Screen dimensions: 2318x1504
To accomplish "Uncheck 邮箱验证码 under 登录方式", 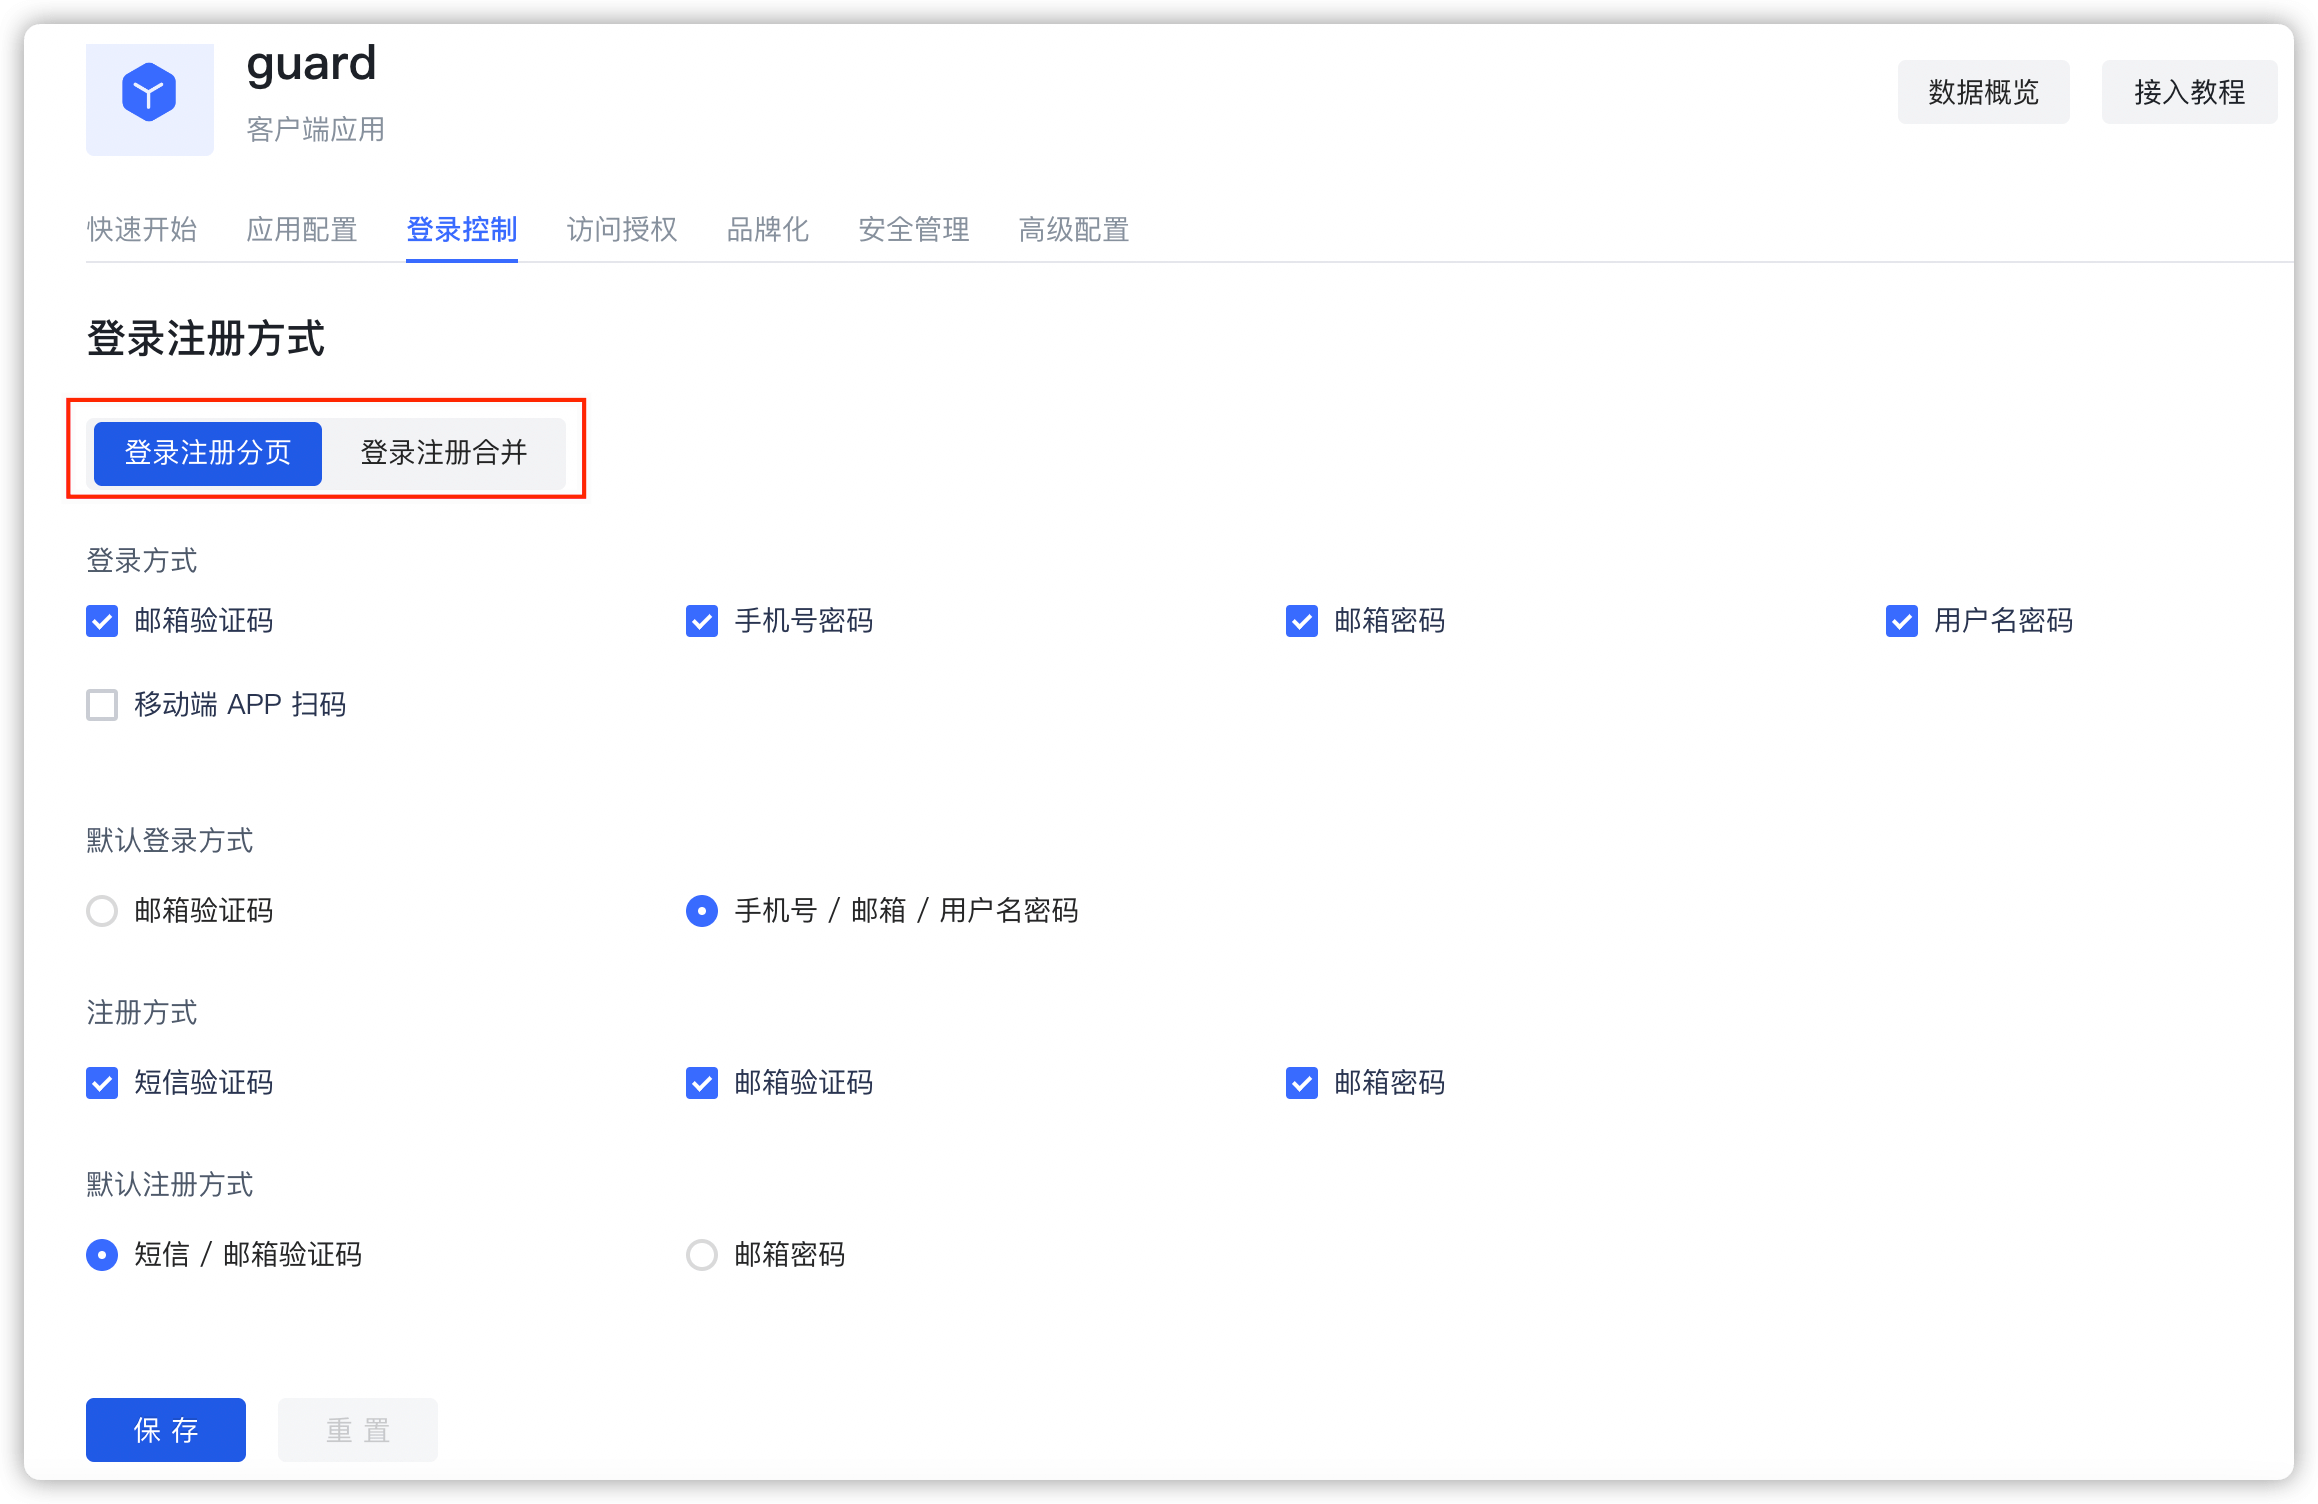I will pos(102,621).
